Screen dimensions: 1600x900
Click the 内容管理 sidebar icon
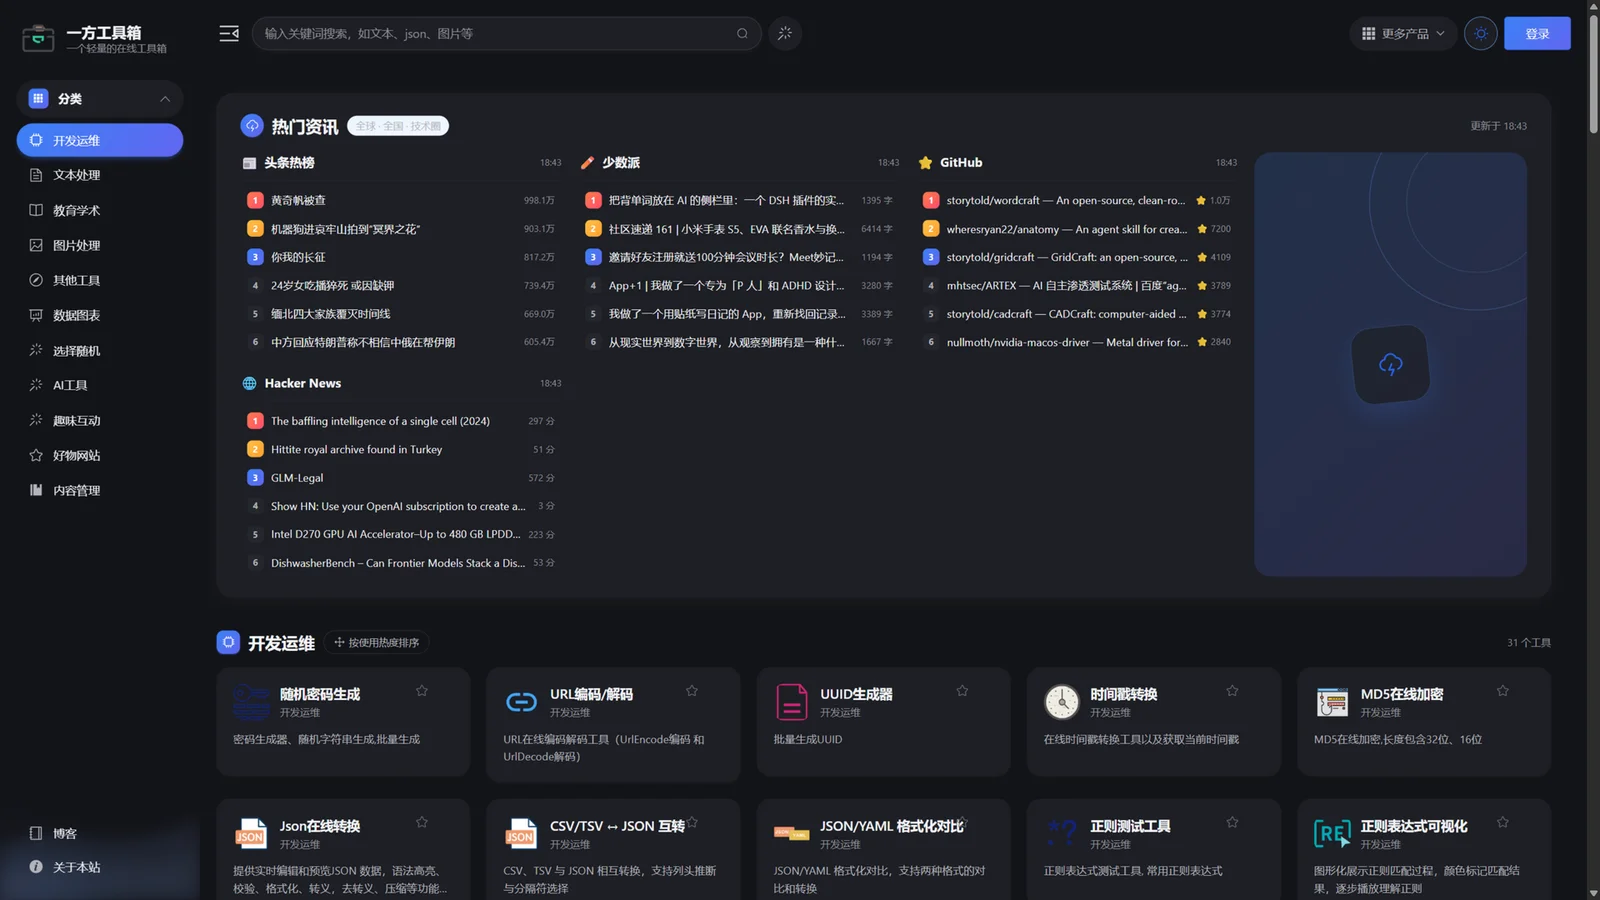pos(36,490)
